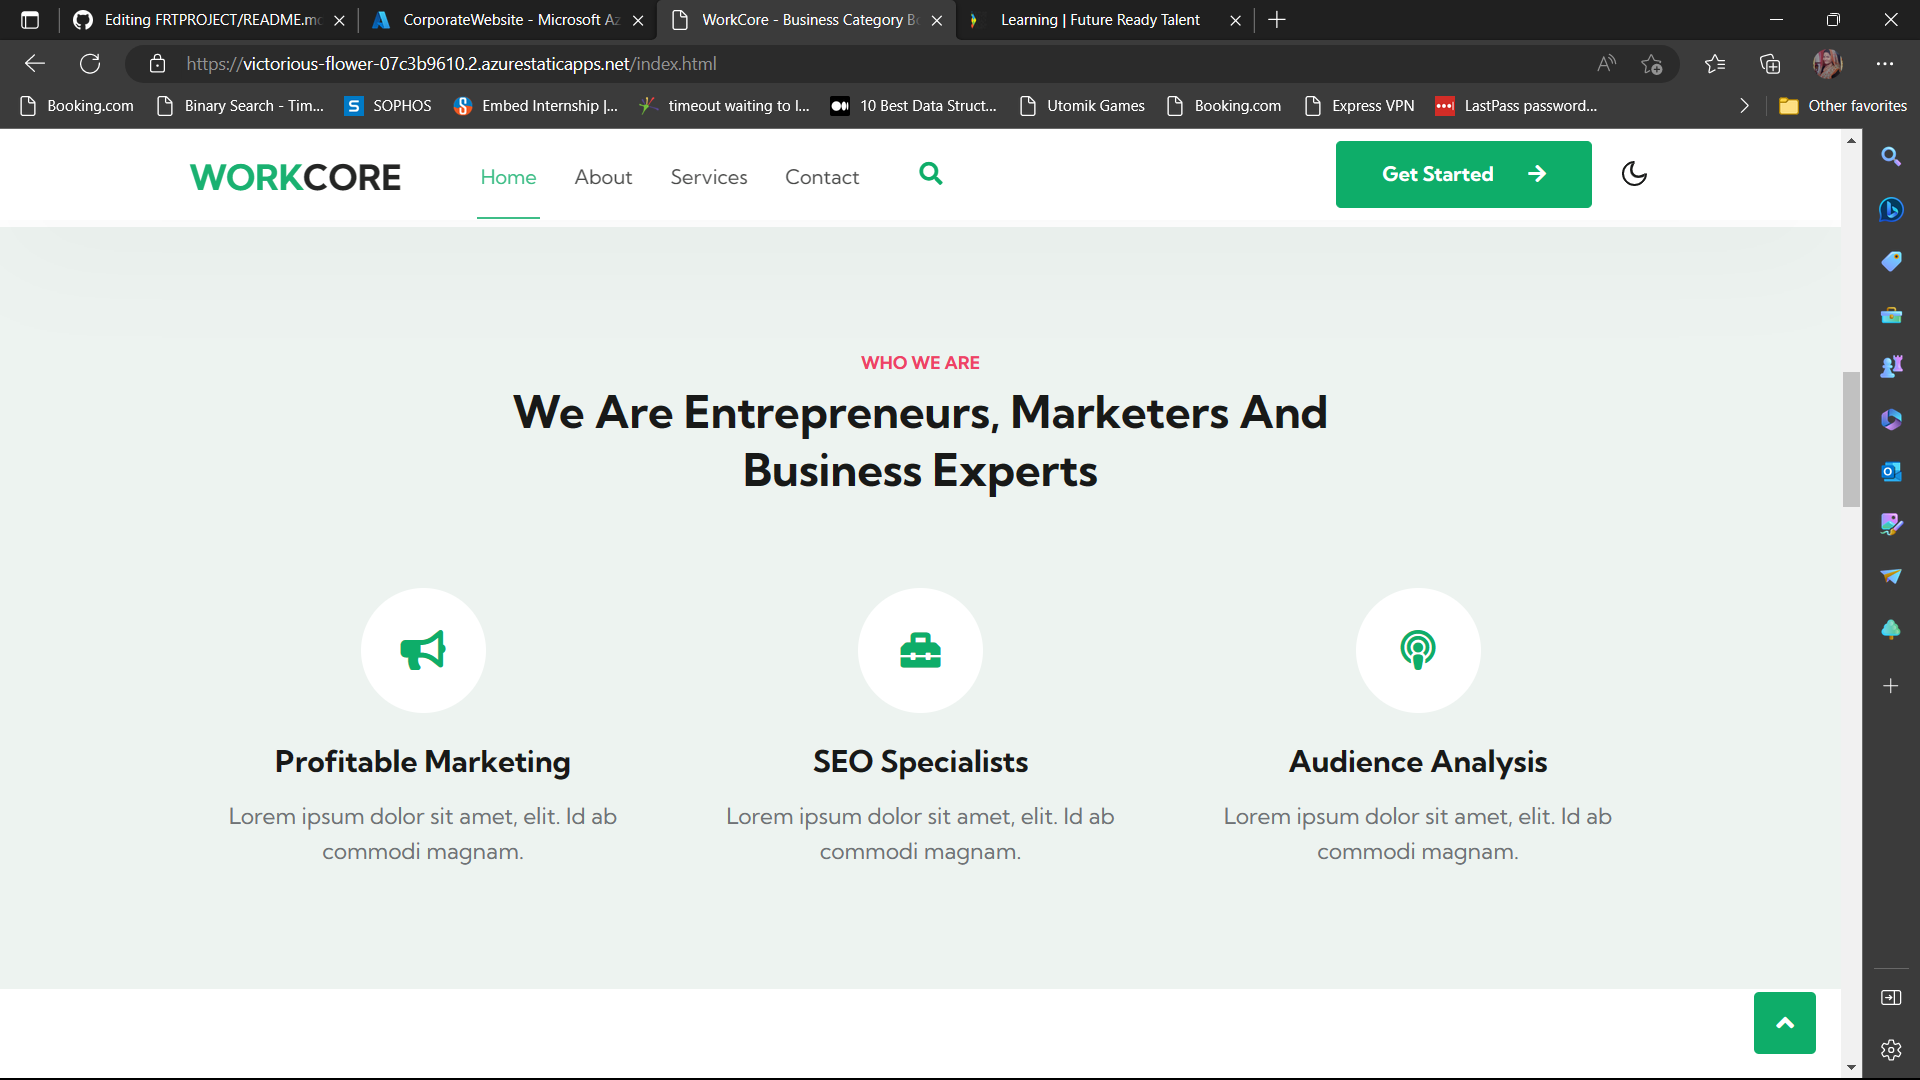Open the browser settings ellipsis menu
The height and width of the screenshot is (1080, 1920).
[x=1886, y=63]
